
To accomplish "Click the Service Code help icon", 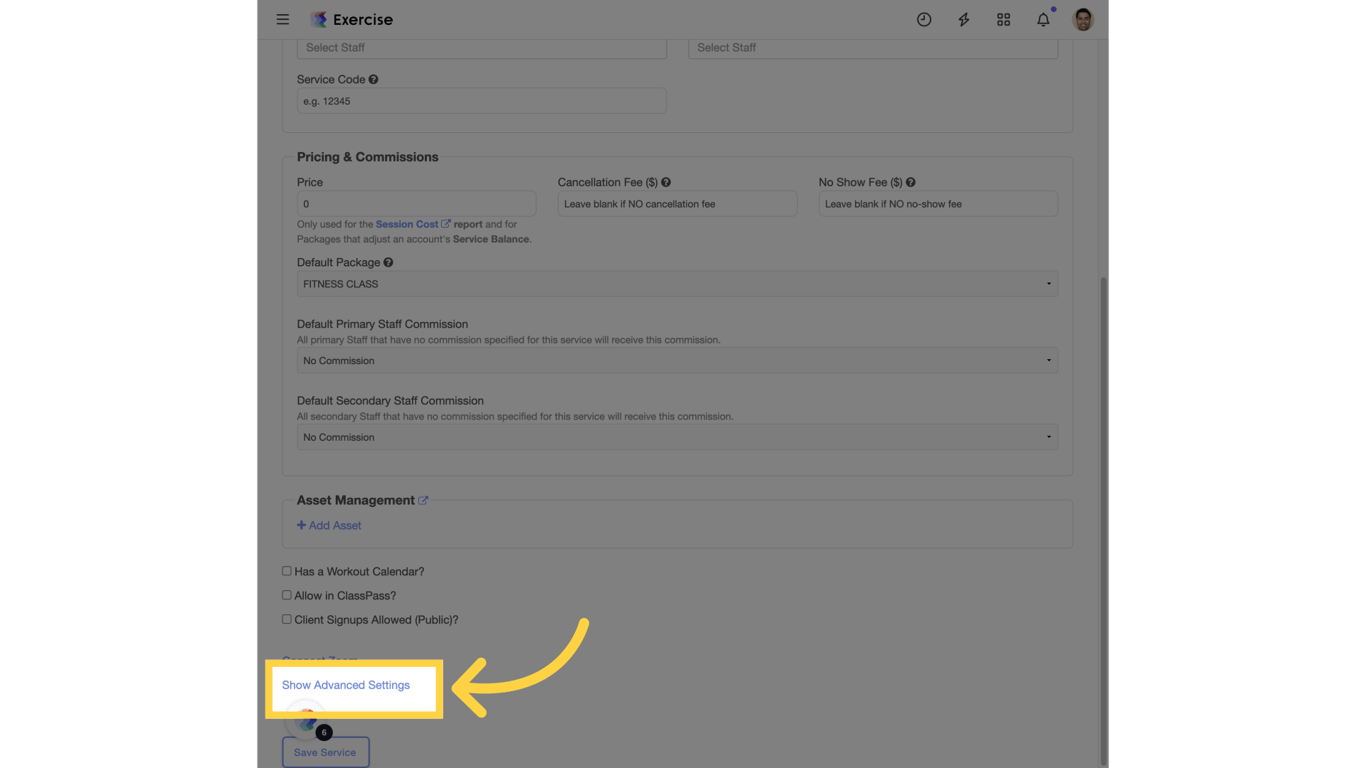I will coord(372,79).
